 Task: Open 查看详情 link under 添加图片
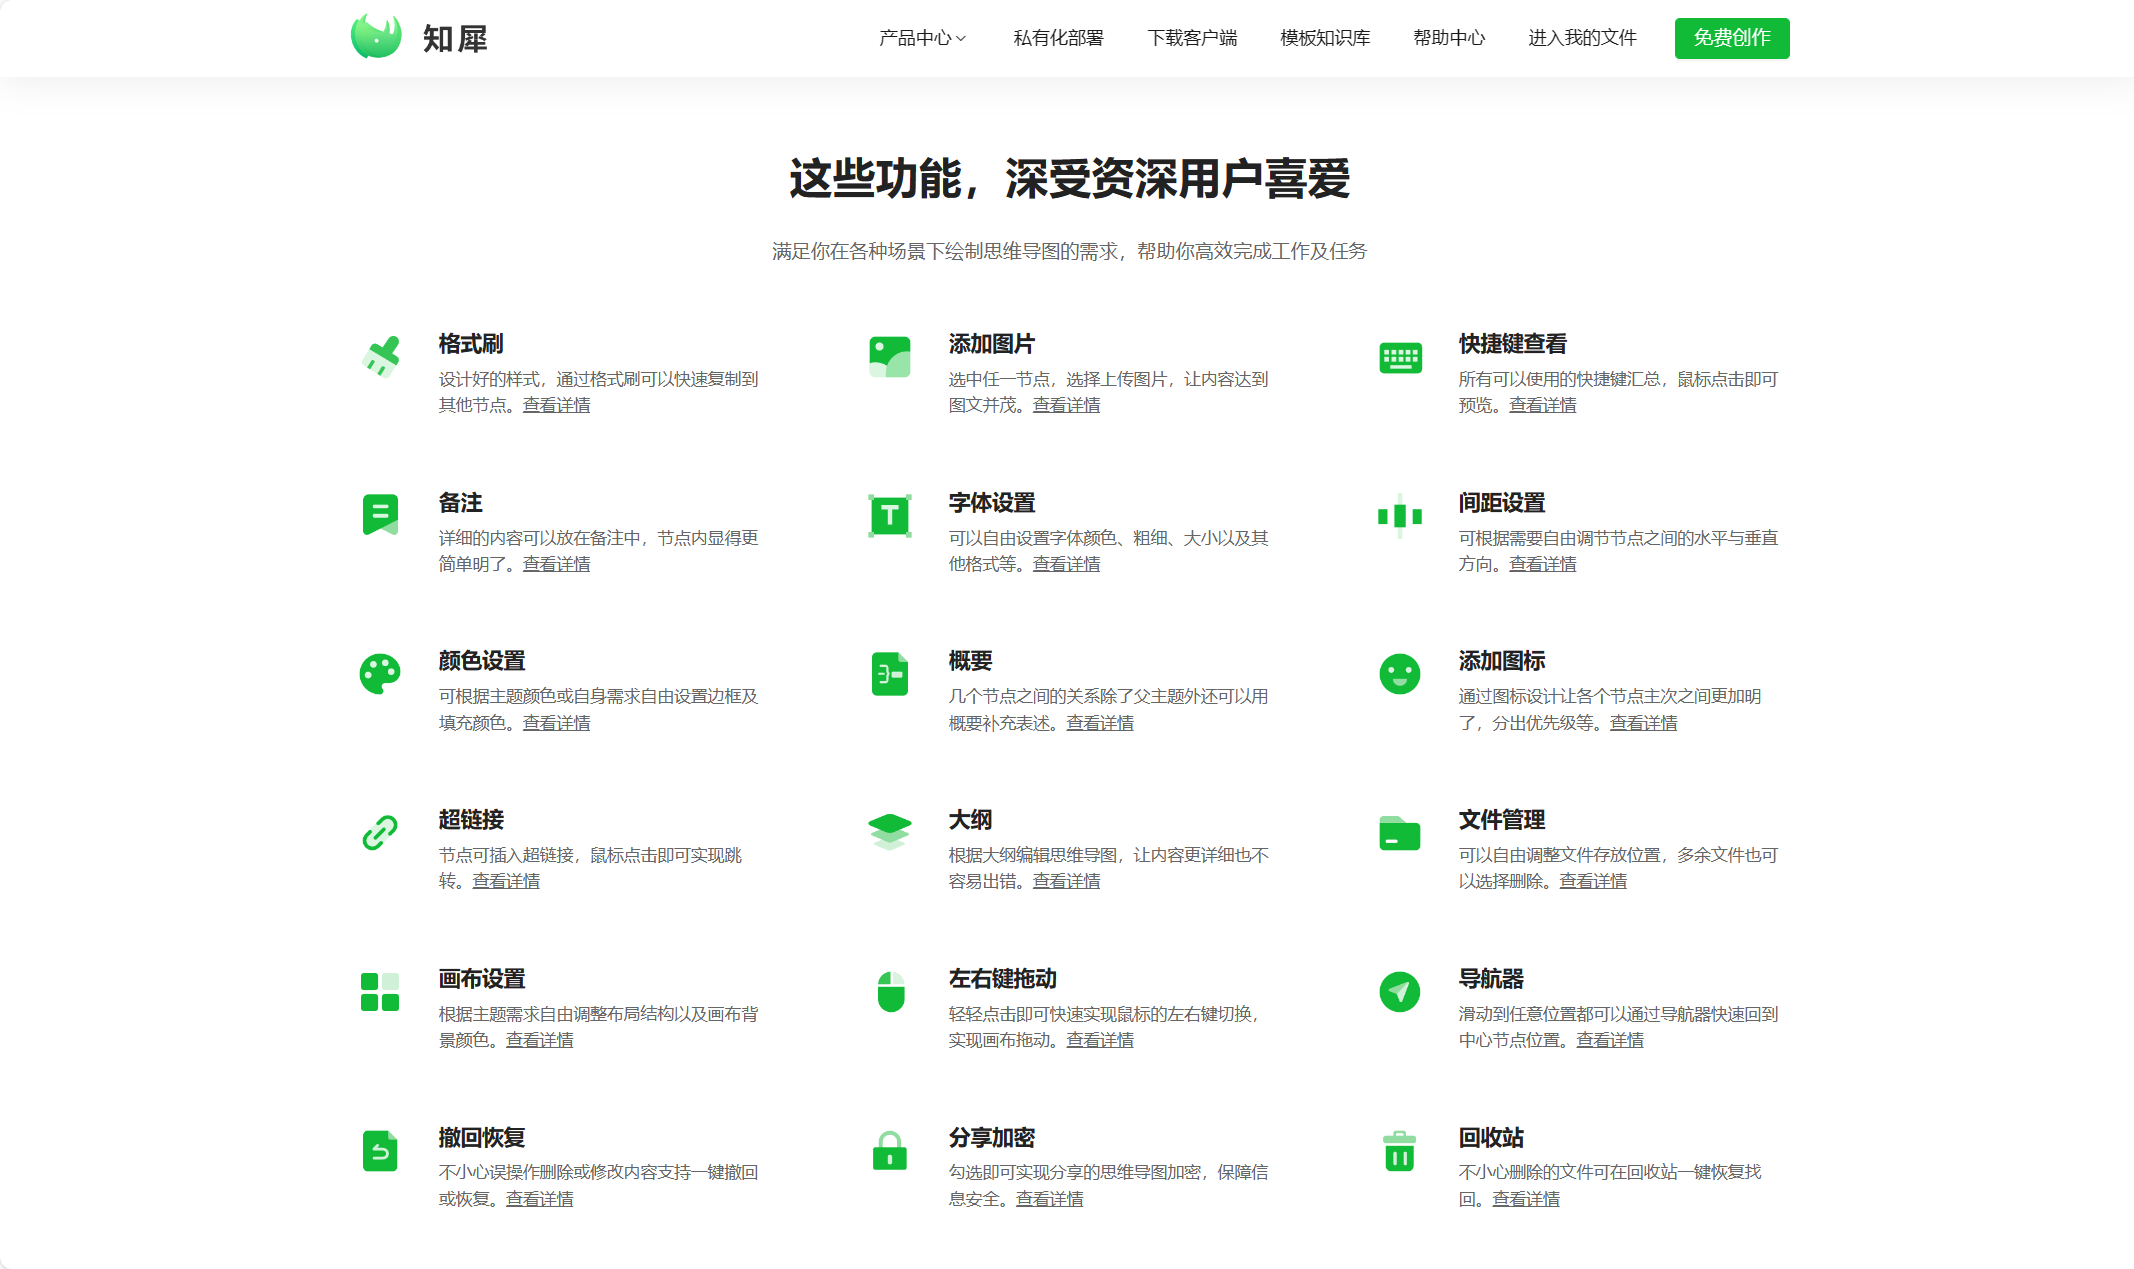(1066, 405)
